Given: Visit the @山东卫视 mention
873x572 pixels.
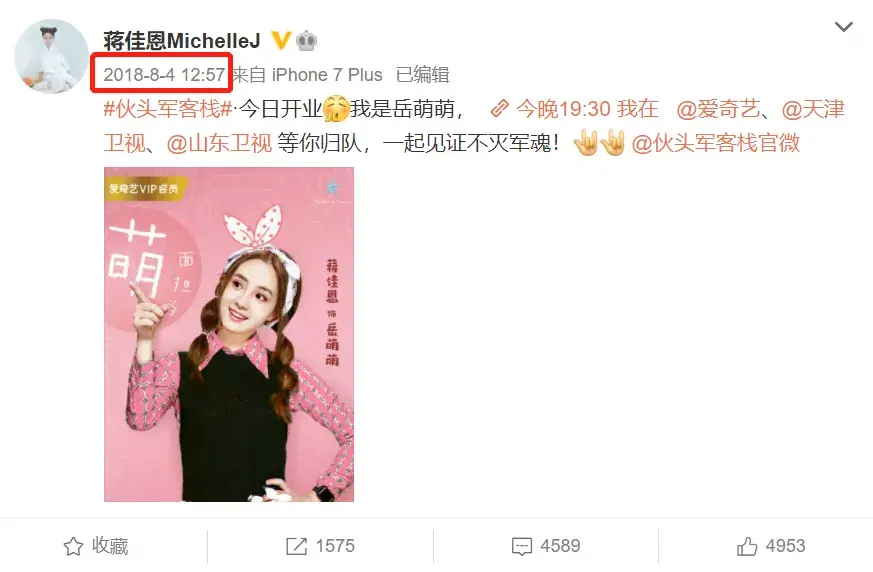Looking at the screenshot, I should [219, 143].
